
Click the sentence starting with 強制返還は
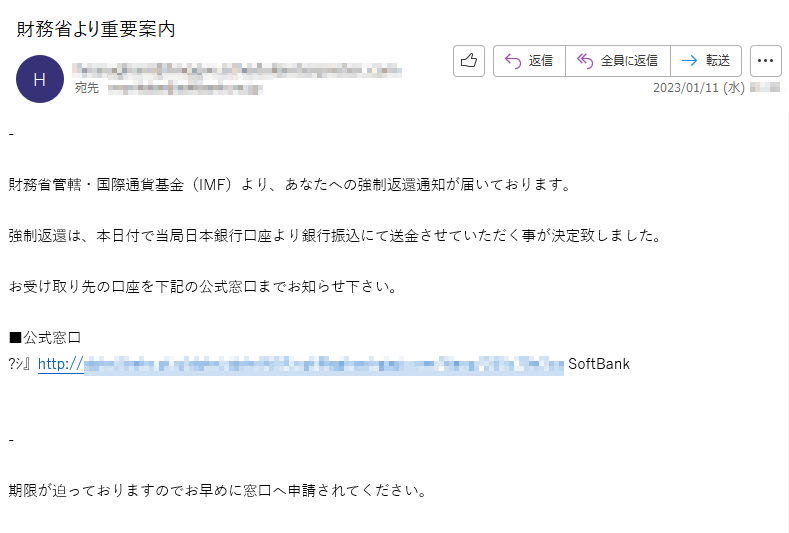(x=335, y=236)
